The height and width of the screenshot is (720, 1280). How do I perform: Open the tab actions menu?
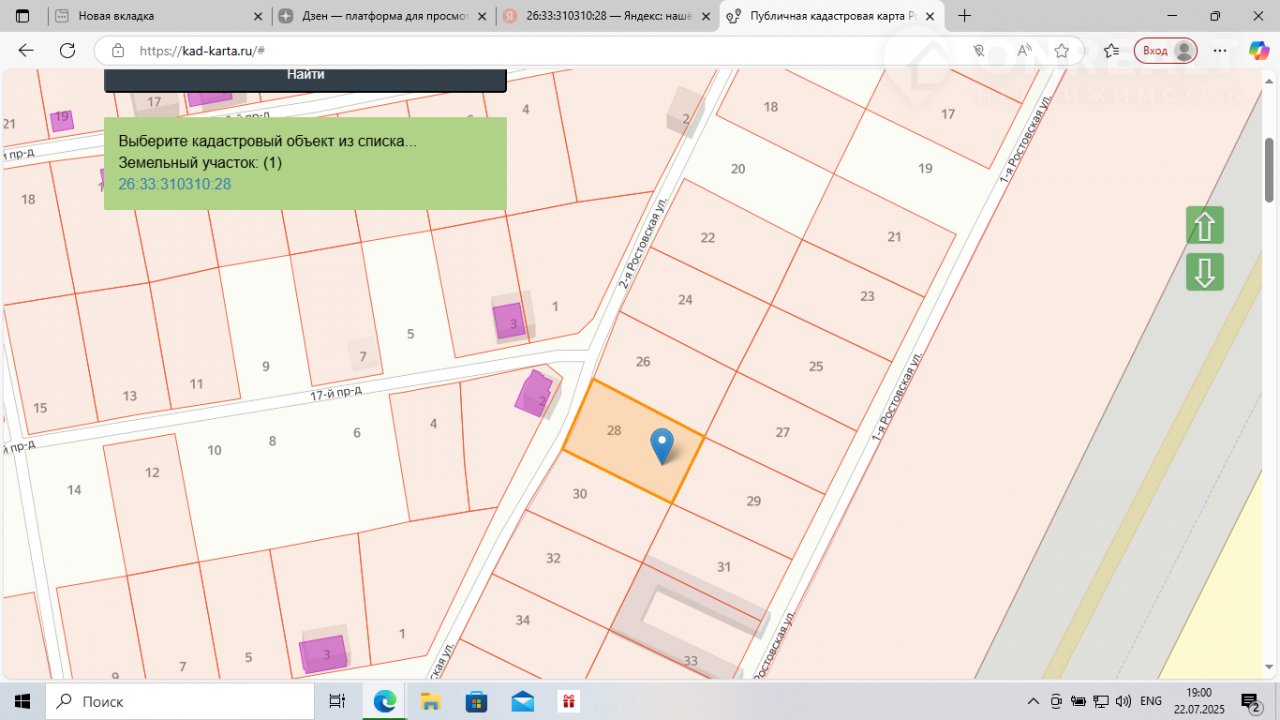tap(22, 16)
